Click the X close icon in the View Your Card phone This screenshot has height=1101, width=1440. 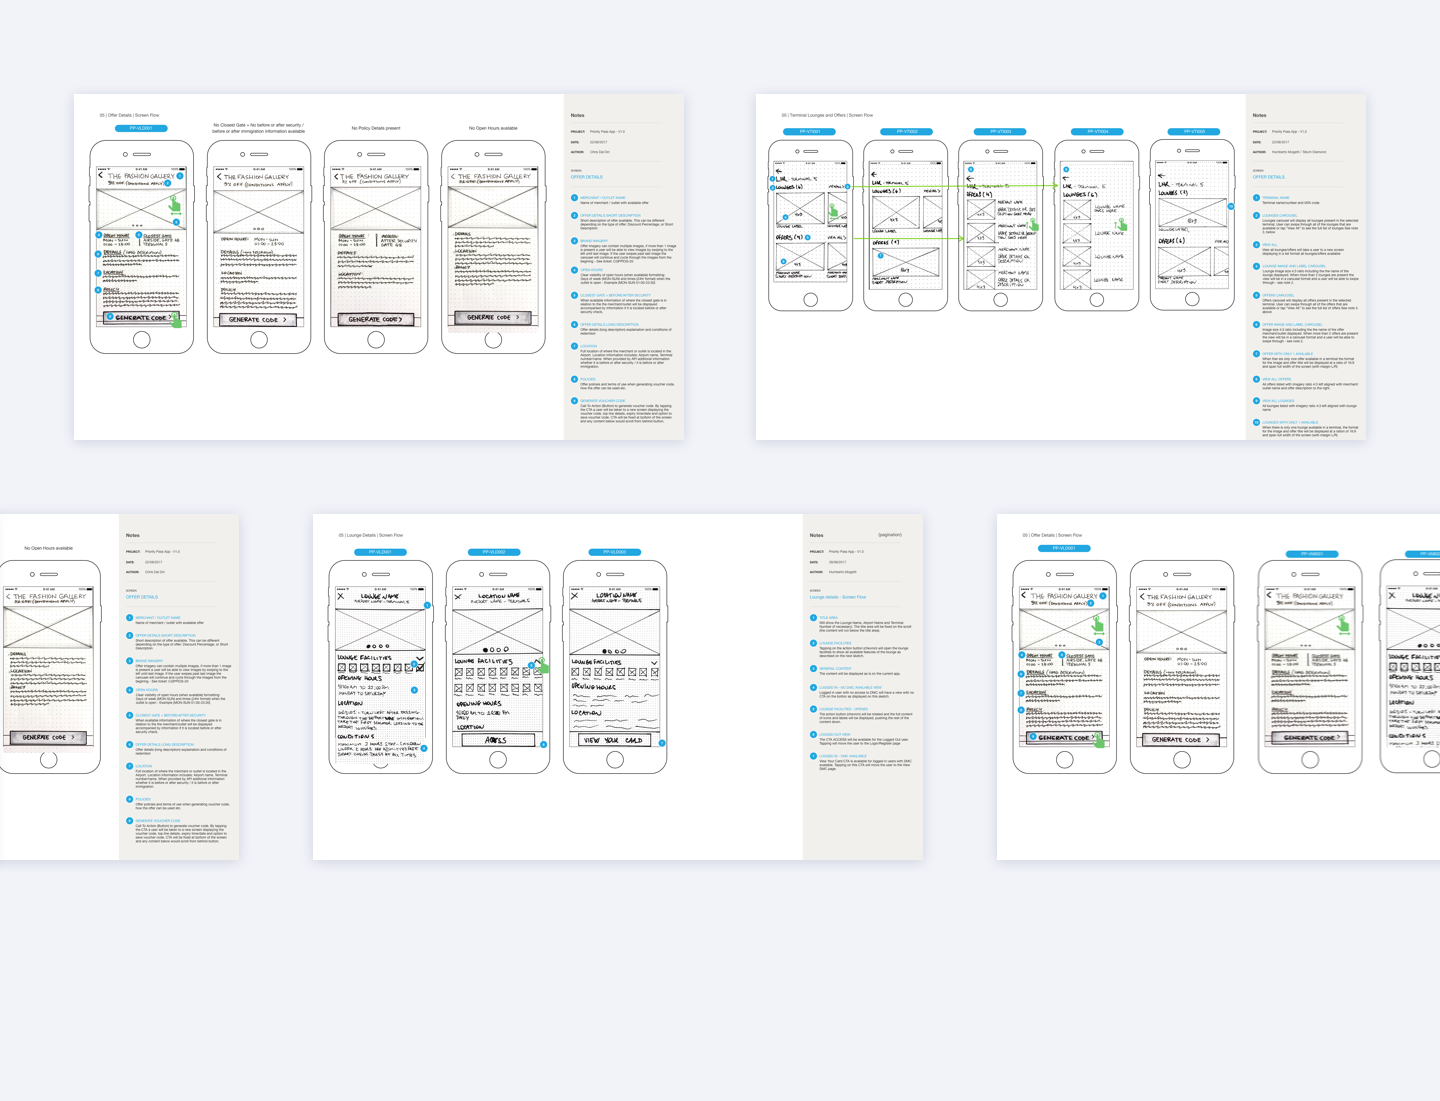pos(575,596)
